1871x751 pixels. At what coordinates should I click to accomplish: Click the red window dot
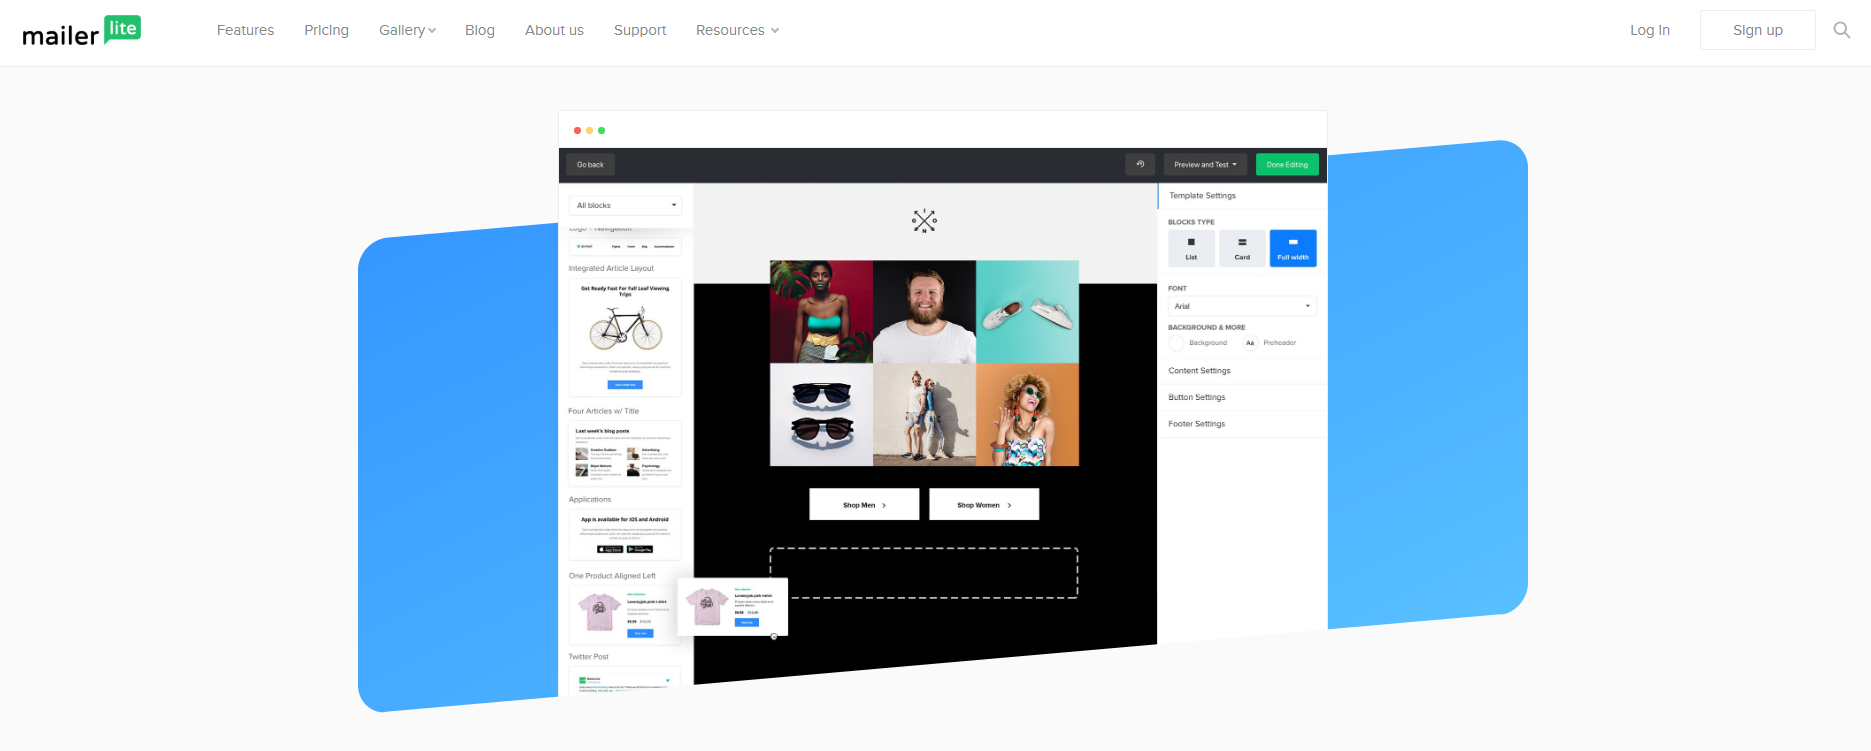[x=577, y=131]
